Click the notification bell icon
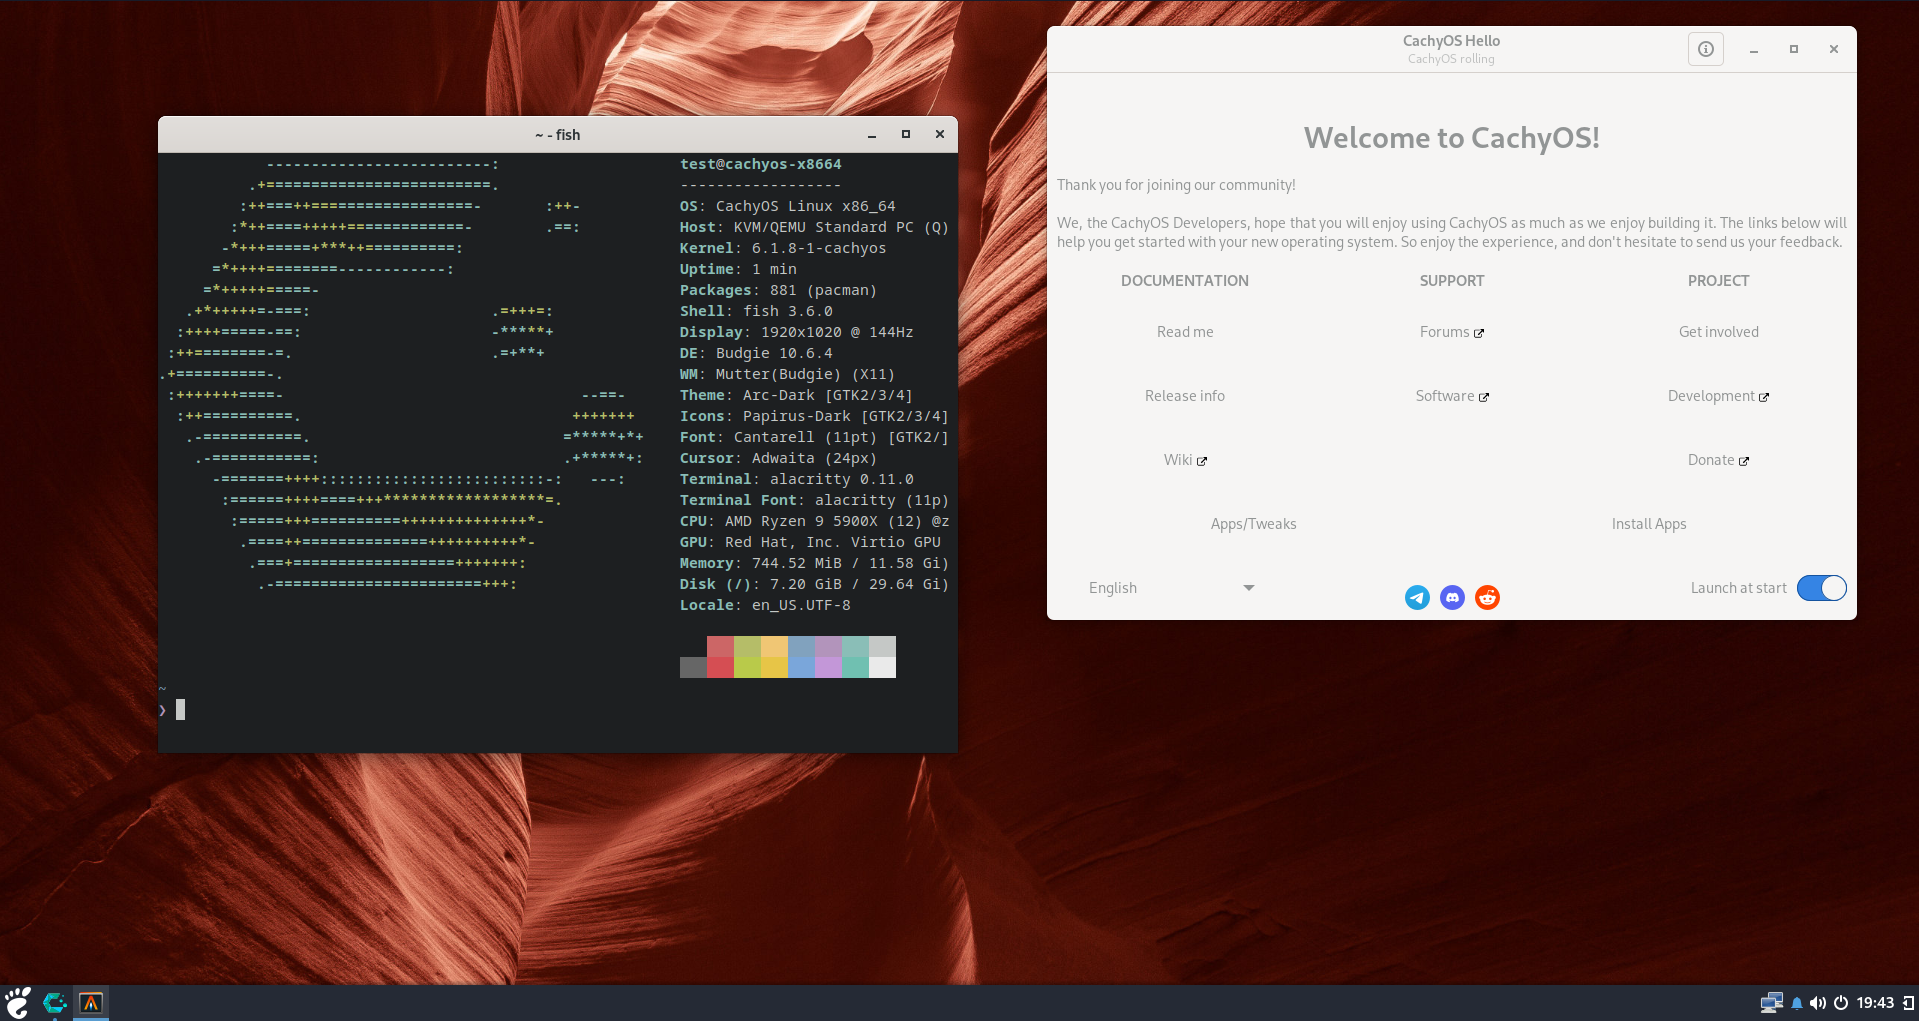Image resolution: width=1919 pixels, height=1021 pixels. click(1797, 1003)
